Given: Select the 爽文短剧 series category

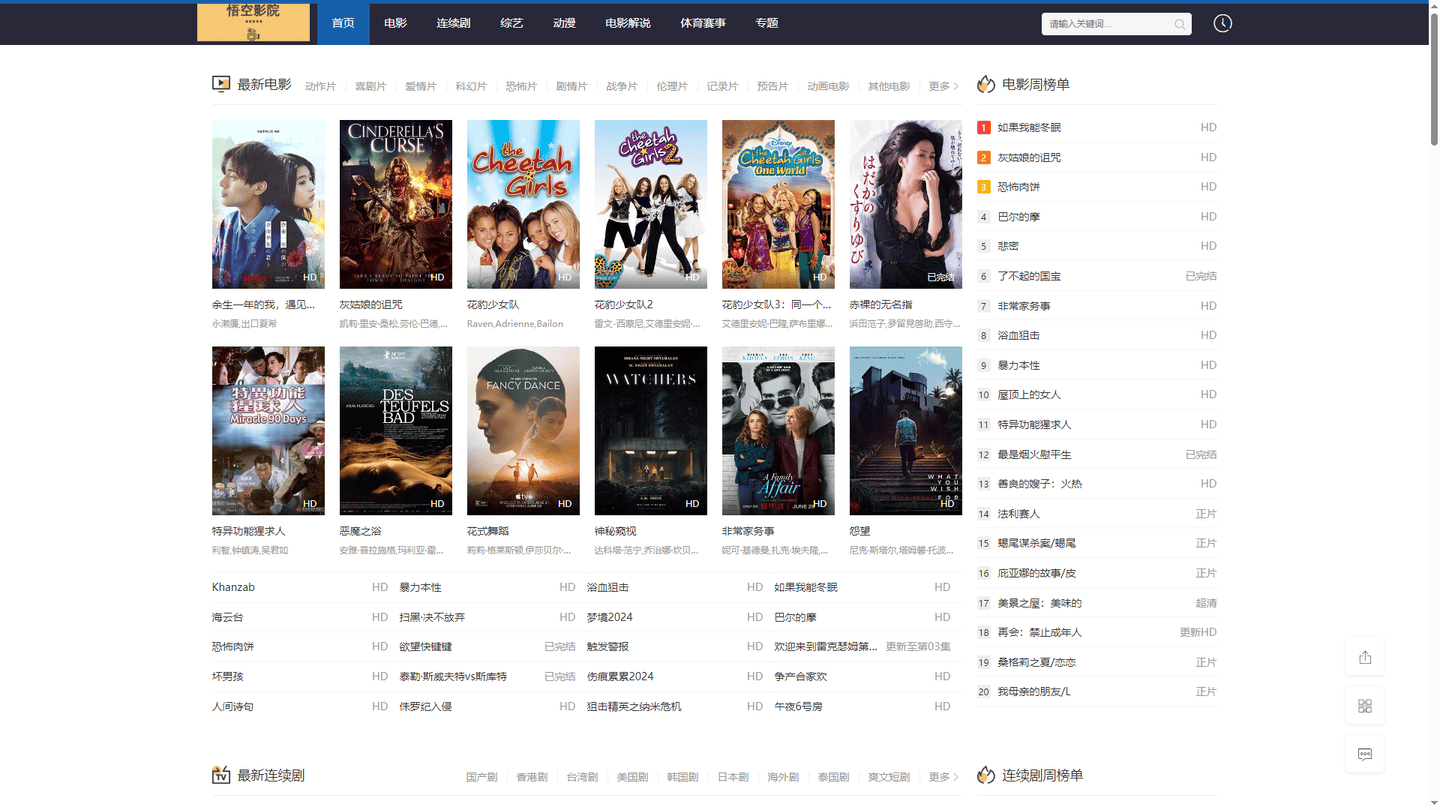Looking at the screenshot, I should pyautogui.click(x=888, y=777).
